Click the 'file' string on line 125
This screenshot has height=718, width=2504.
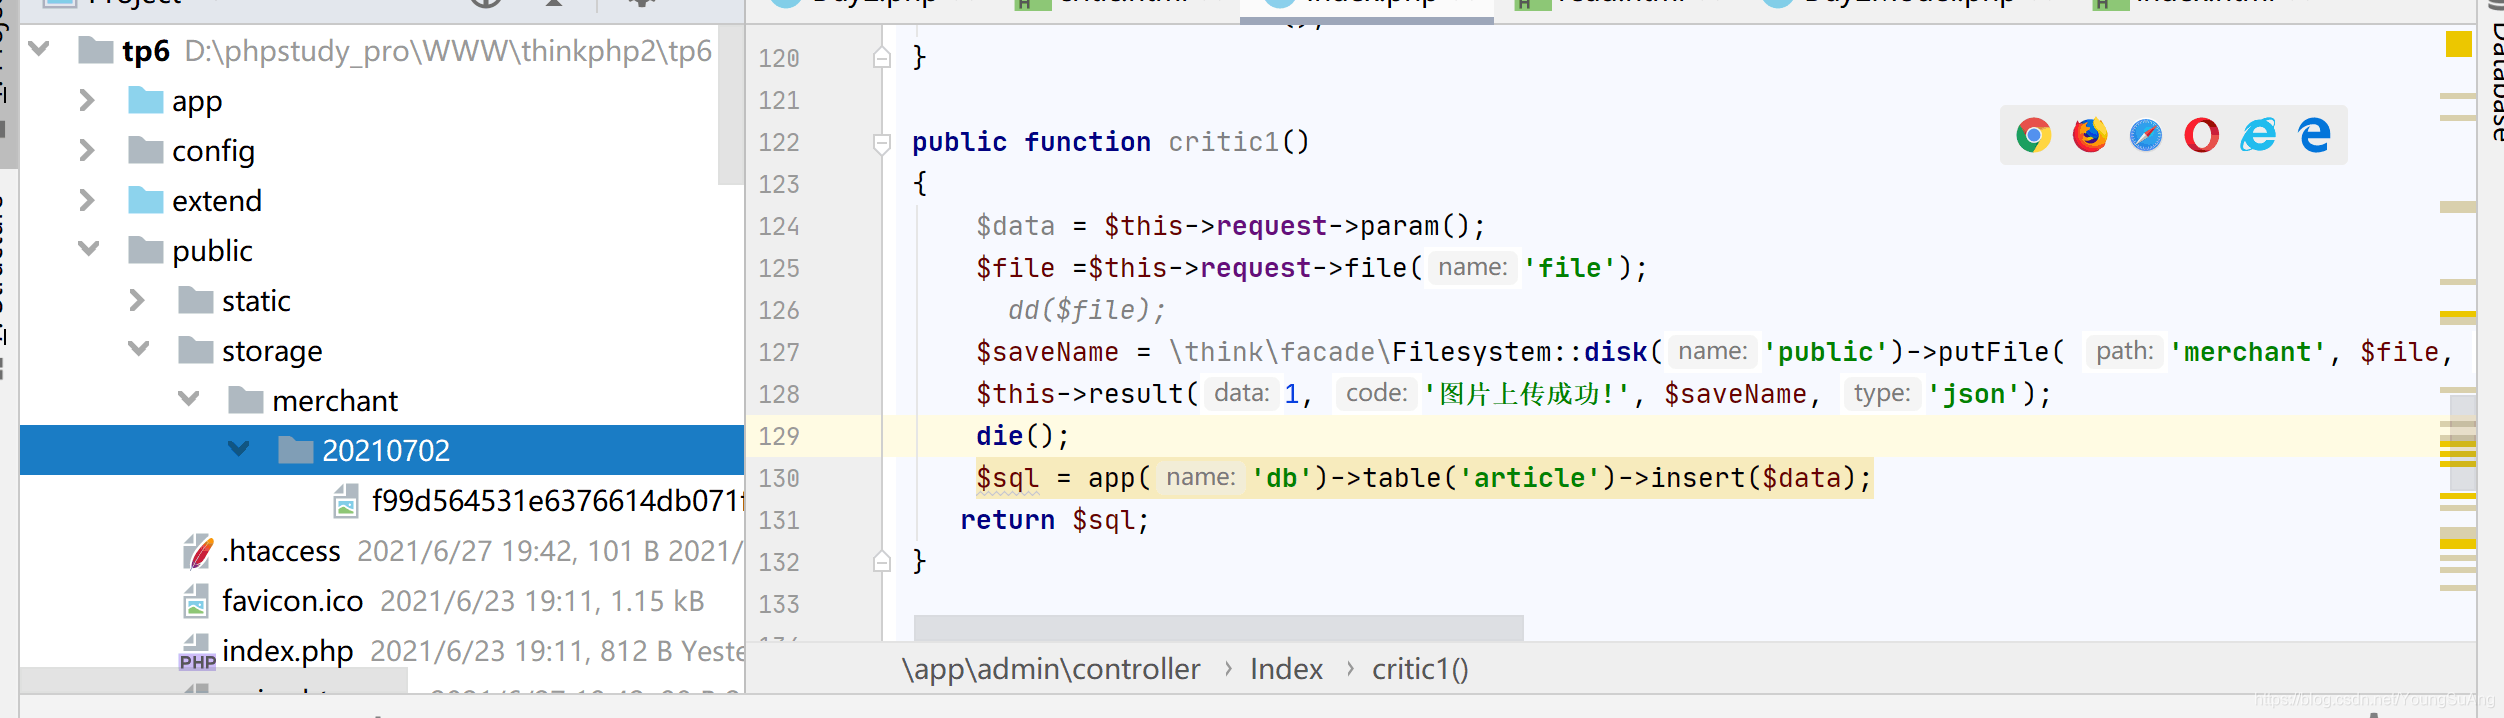click(1569, 268)
